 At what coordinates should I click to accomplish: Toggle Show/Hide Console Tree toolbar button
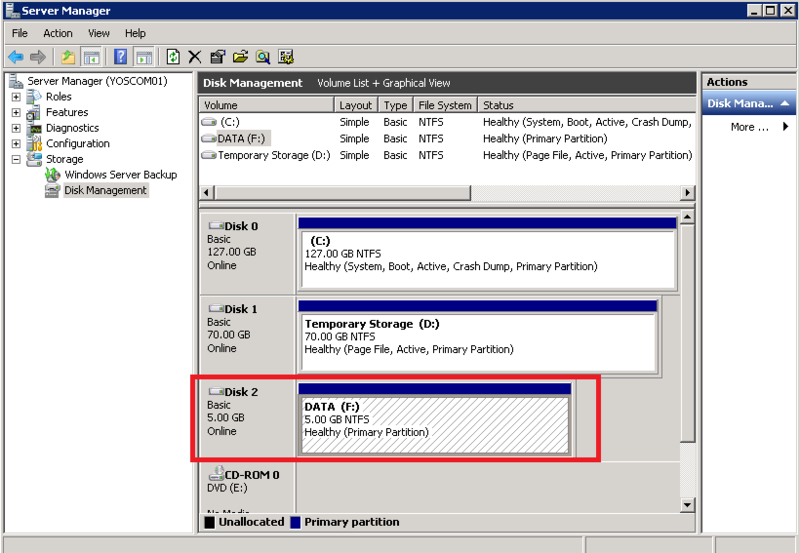[92, 57]
